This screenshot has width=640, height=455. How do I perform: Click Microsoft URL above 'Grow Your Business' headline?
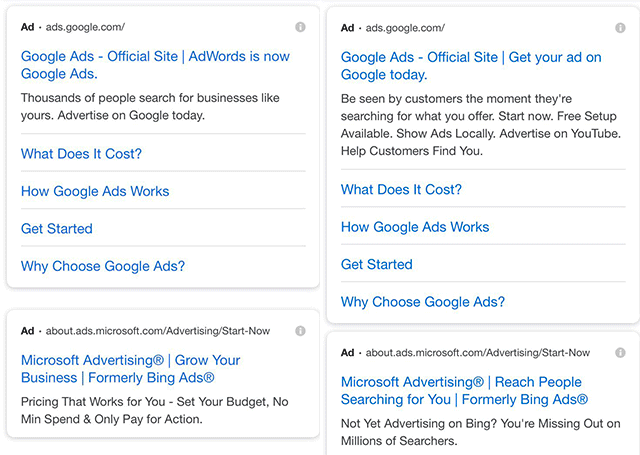[158, 329]
